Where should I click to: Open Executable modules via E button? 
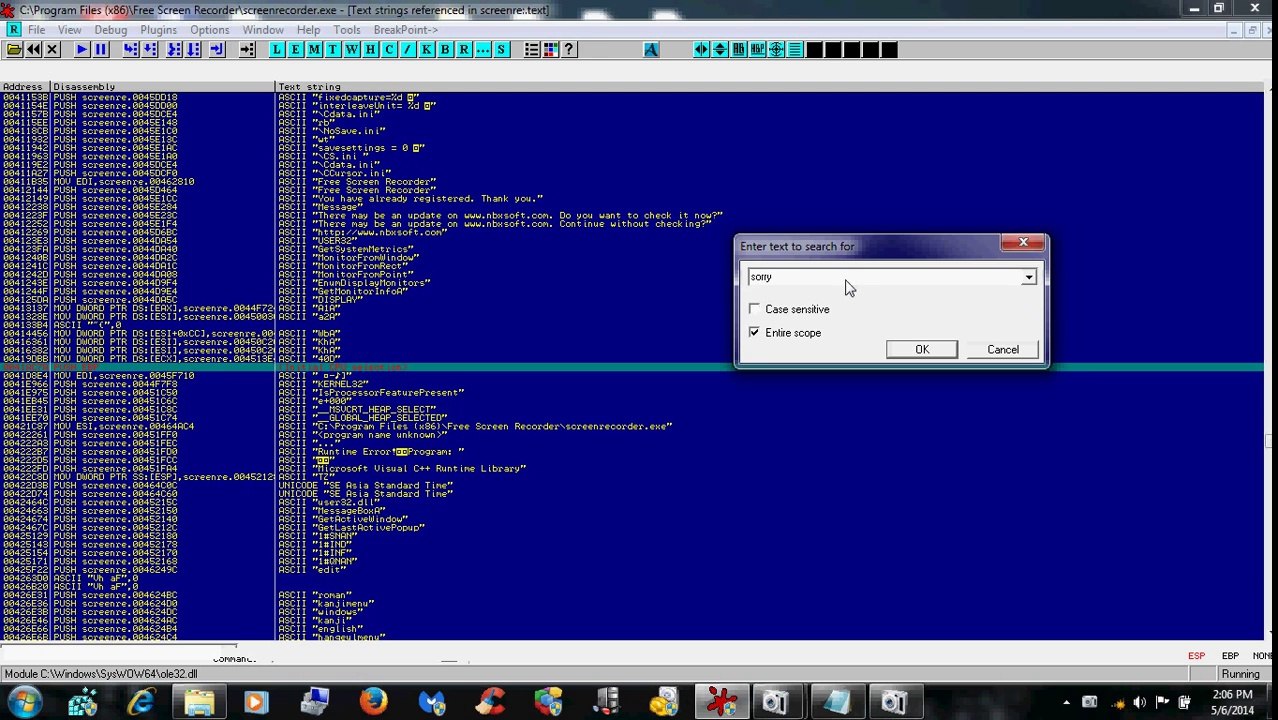296,50
